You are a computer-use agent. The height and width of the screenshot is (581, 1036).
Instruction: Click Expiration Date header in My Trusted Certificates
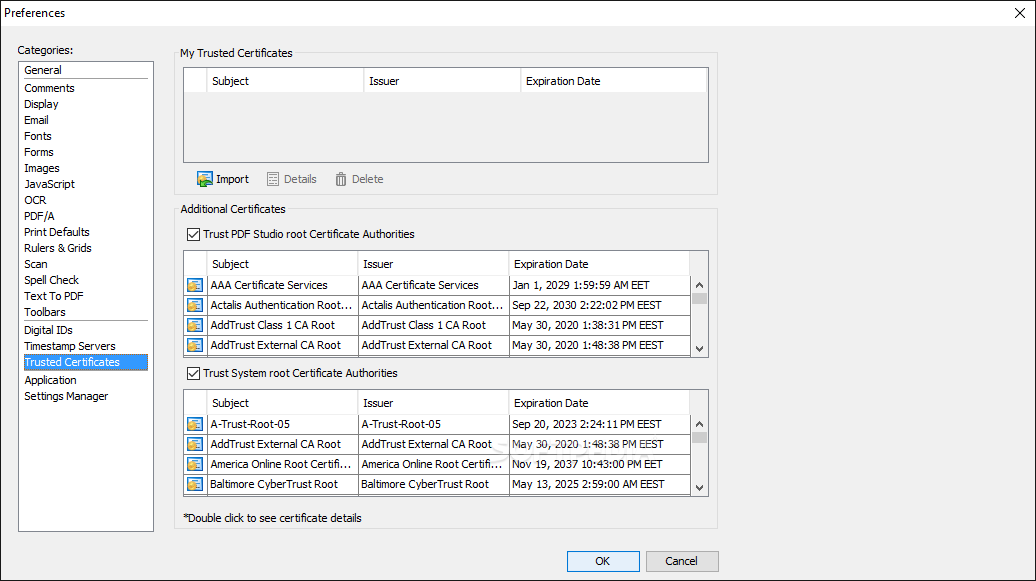pyautogui.click(x=614, y=81)
